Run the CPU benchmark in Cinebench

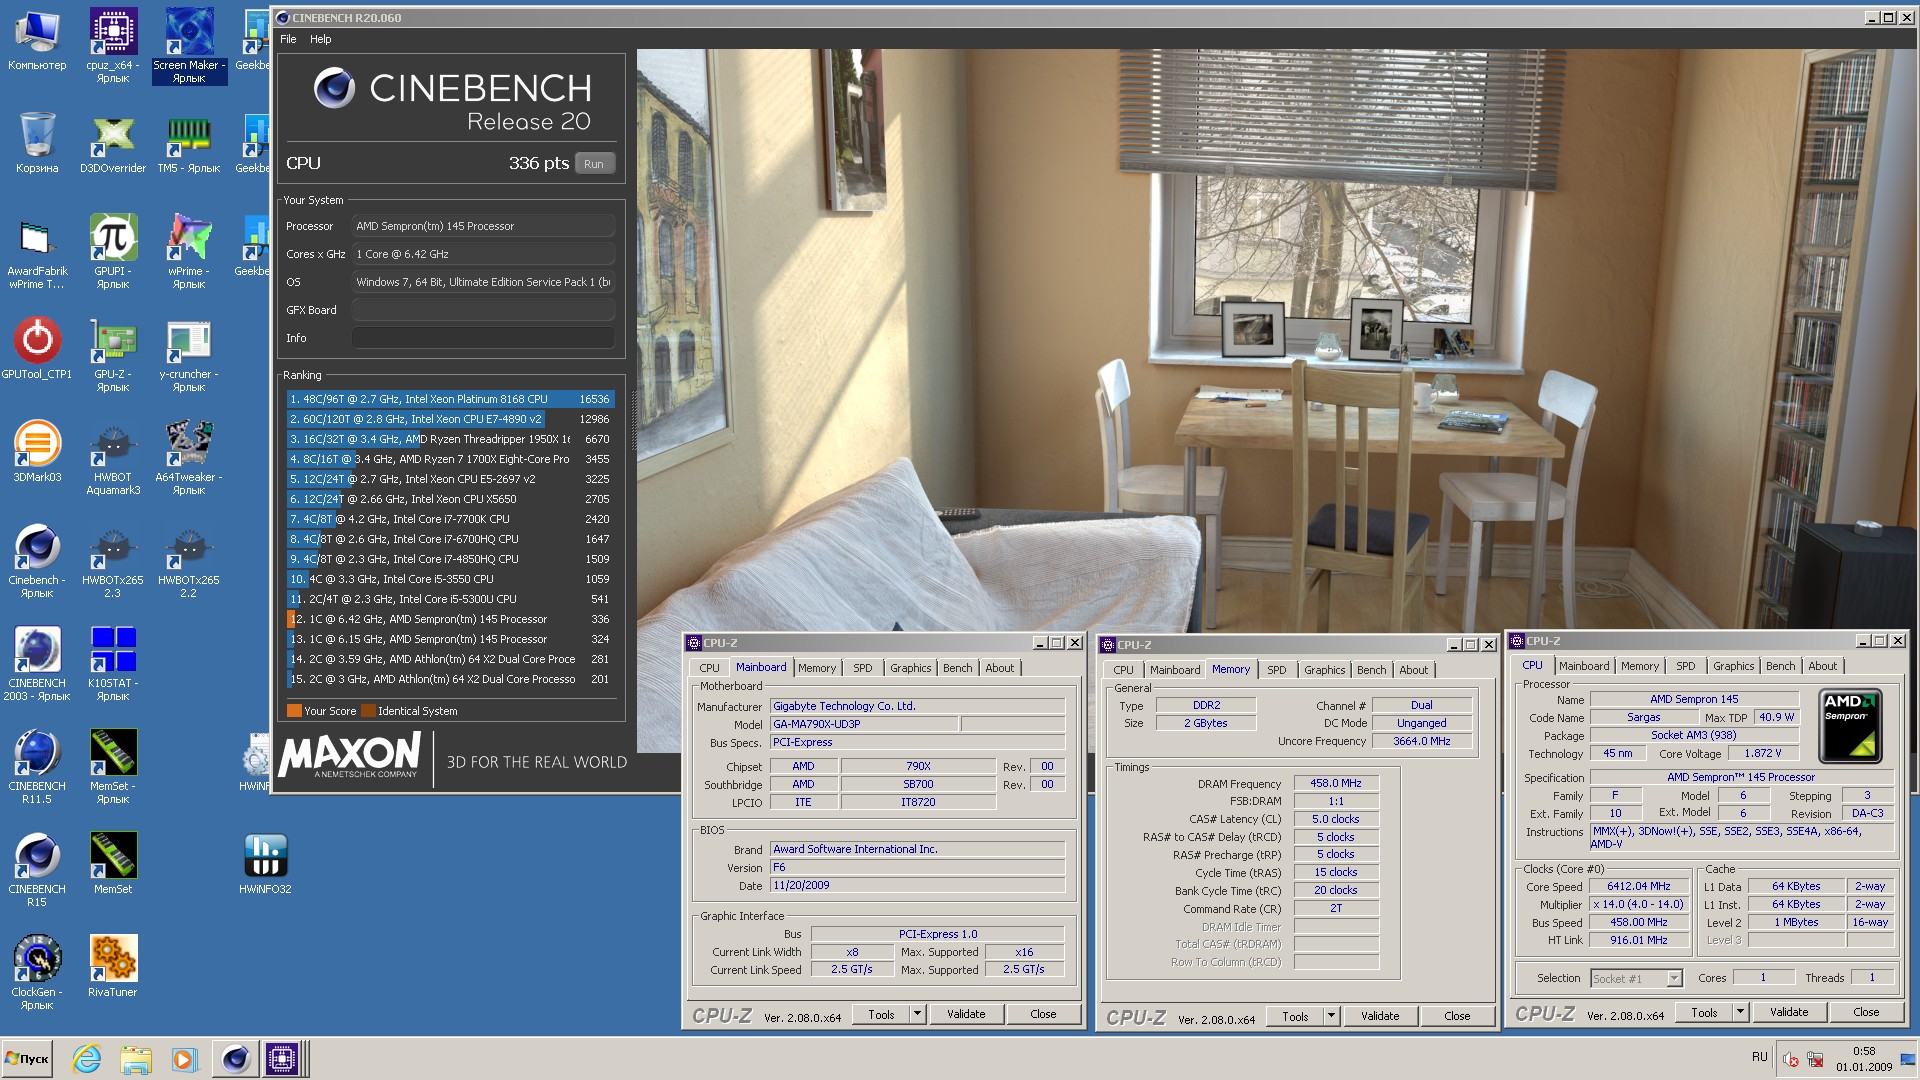[x=594, y=164]
